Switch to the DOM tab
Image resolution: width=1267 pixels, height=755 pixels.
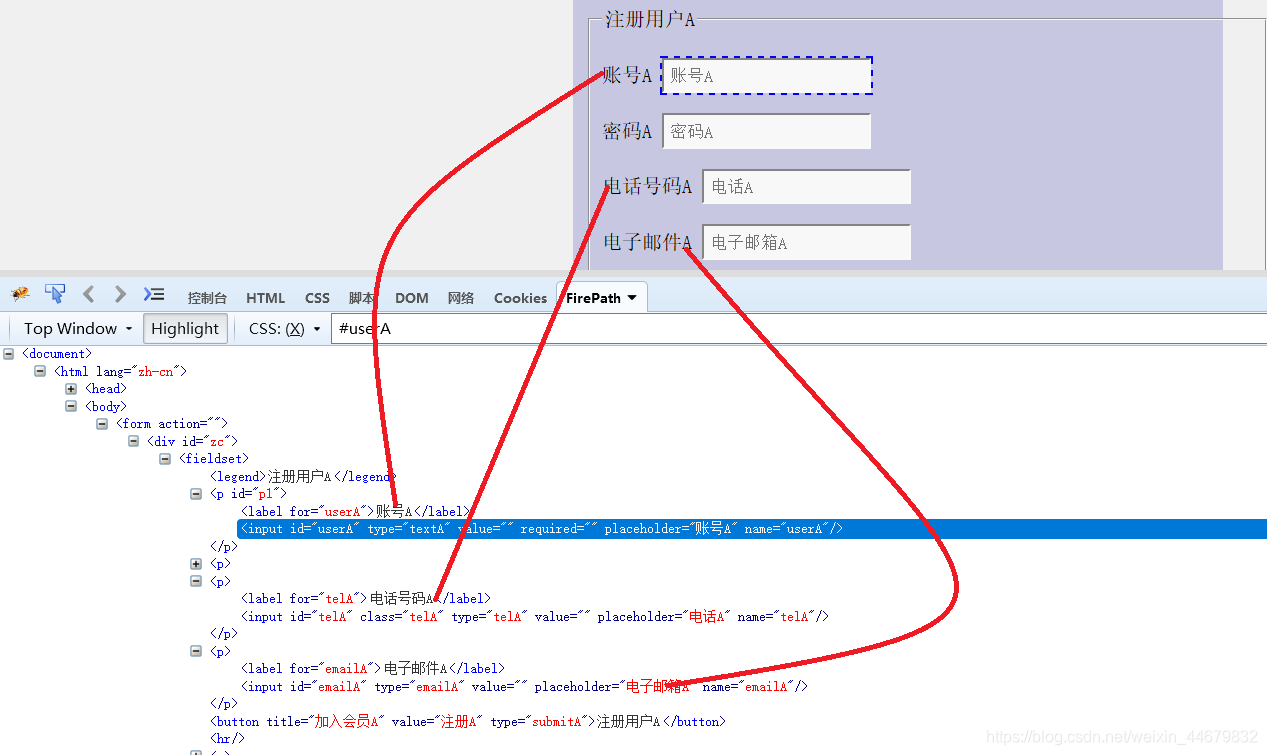click(x=412, y=298)
